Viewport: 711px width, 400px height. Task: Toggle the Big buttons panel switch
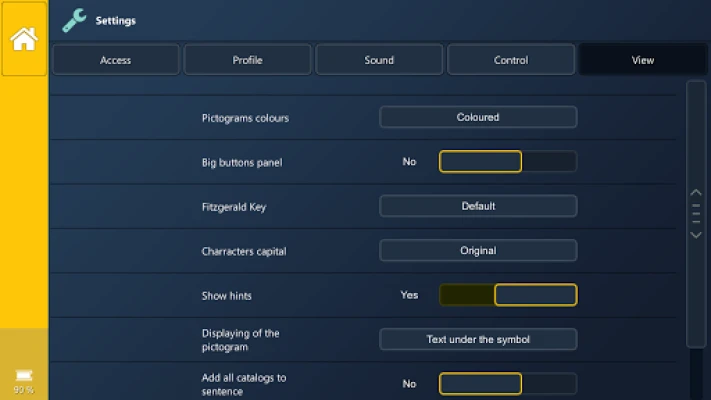508,162
